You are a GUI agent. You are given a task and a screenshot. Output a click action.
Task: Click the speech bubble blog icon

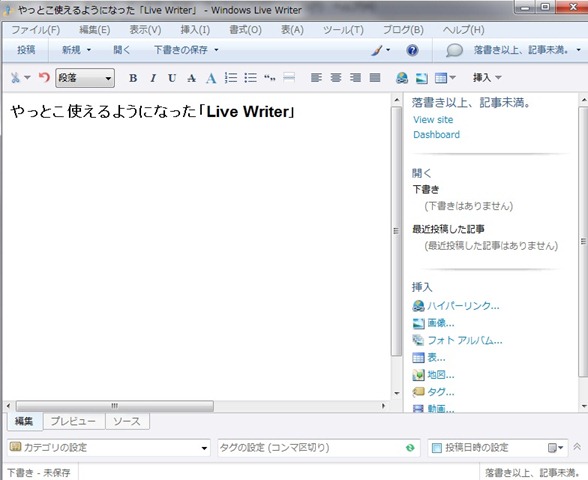click(454, 50)
